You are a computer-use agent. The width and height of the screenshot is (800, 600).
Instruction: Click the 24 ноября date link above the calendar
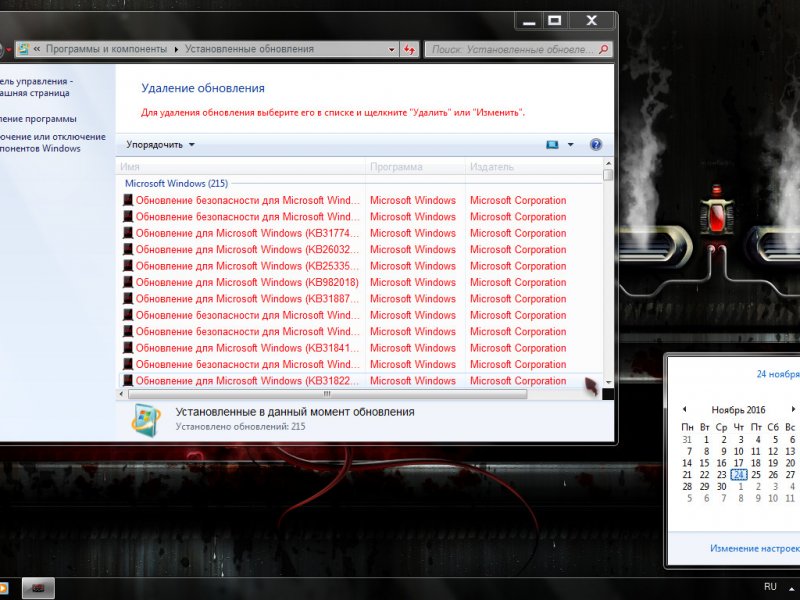[x=778, y=374]
